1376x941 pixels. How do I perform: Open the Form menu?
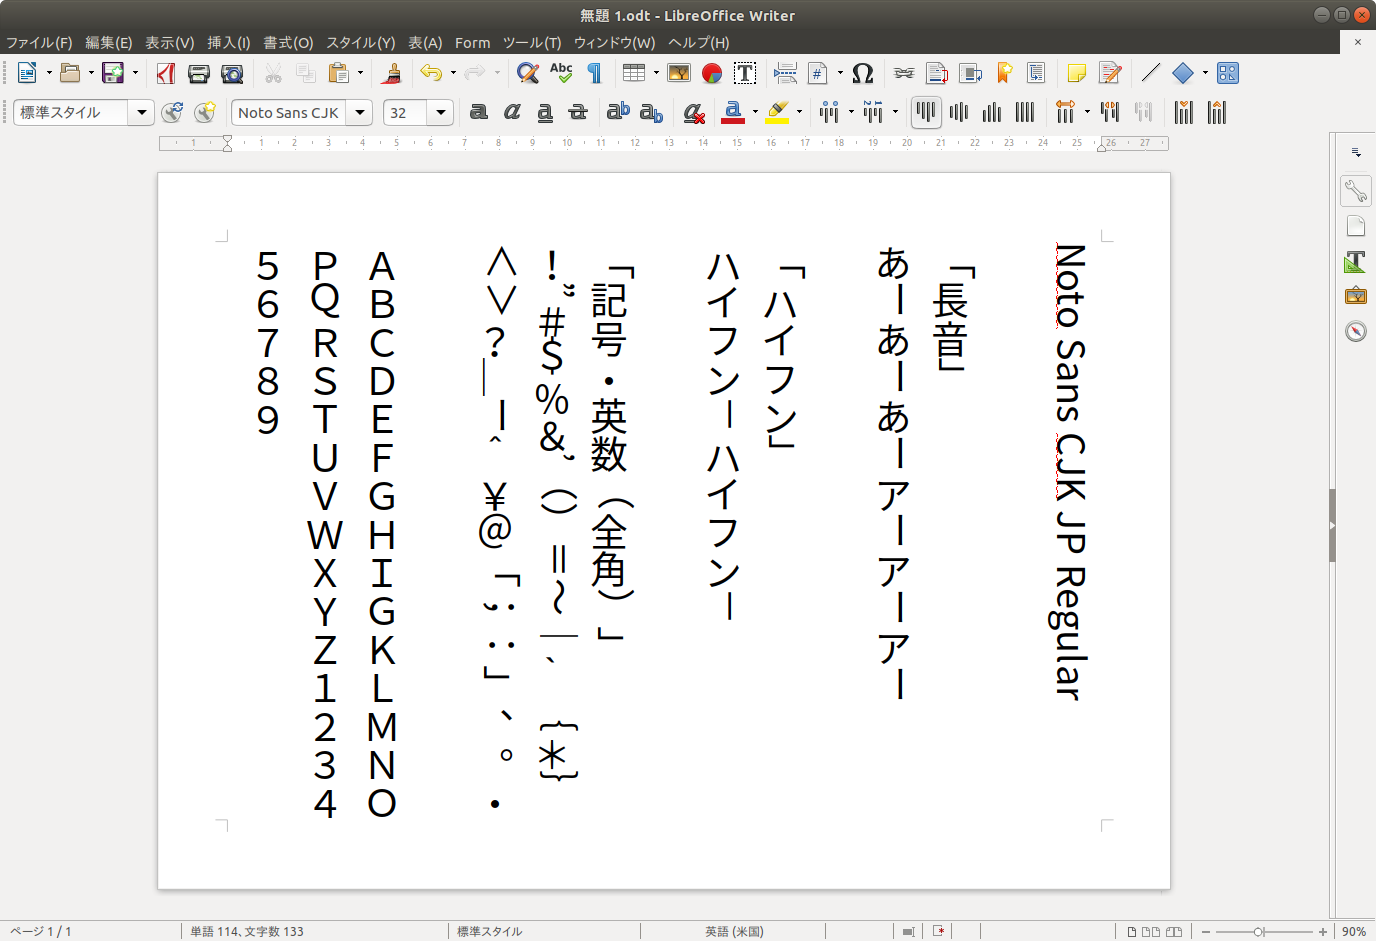[x=473, y=43]
